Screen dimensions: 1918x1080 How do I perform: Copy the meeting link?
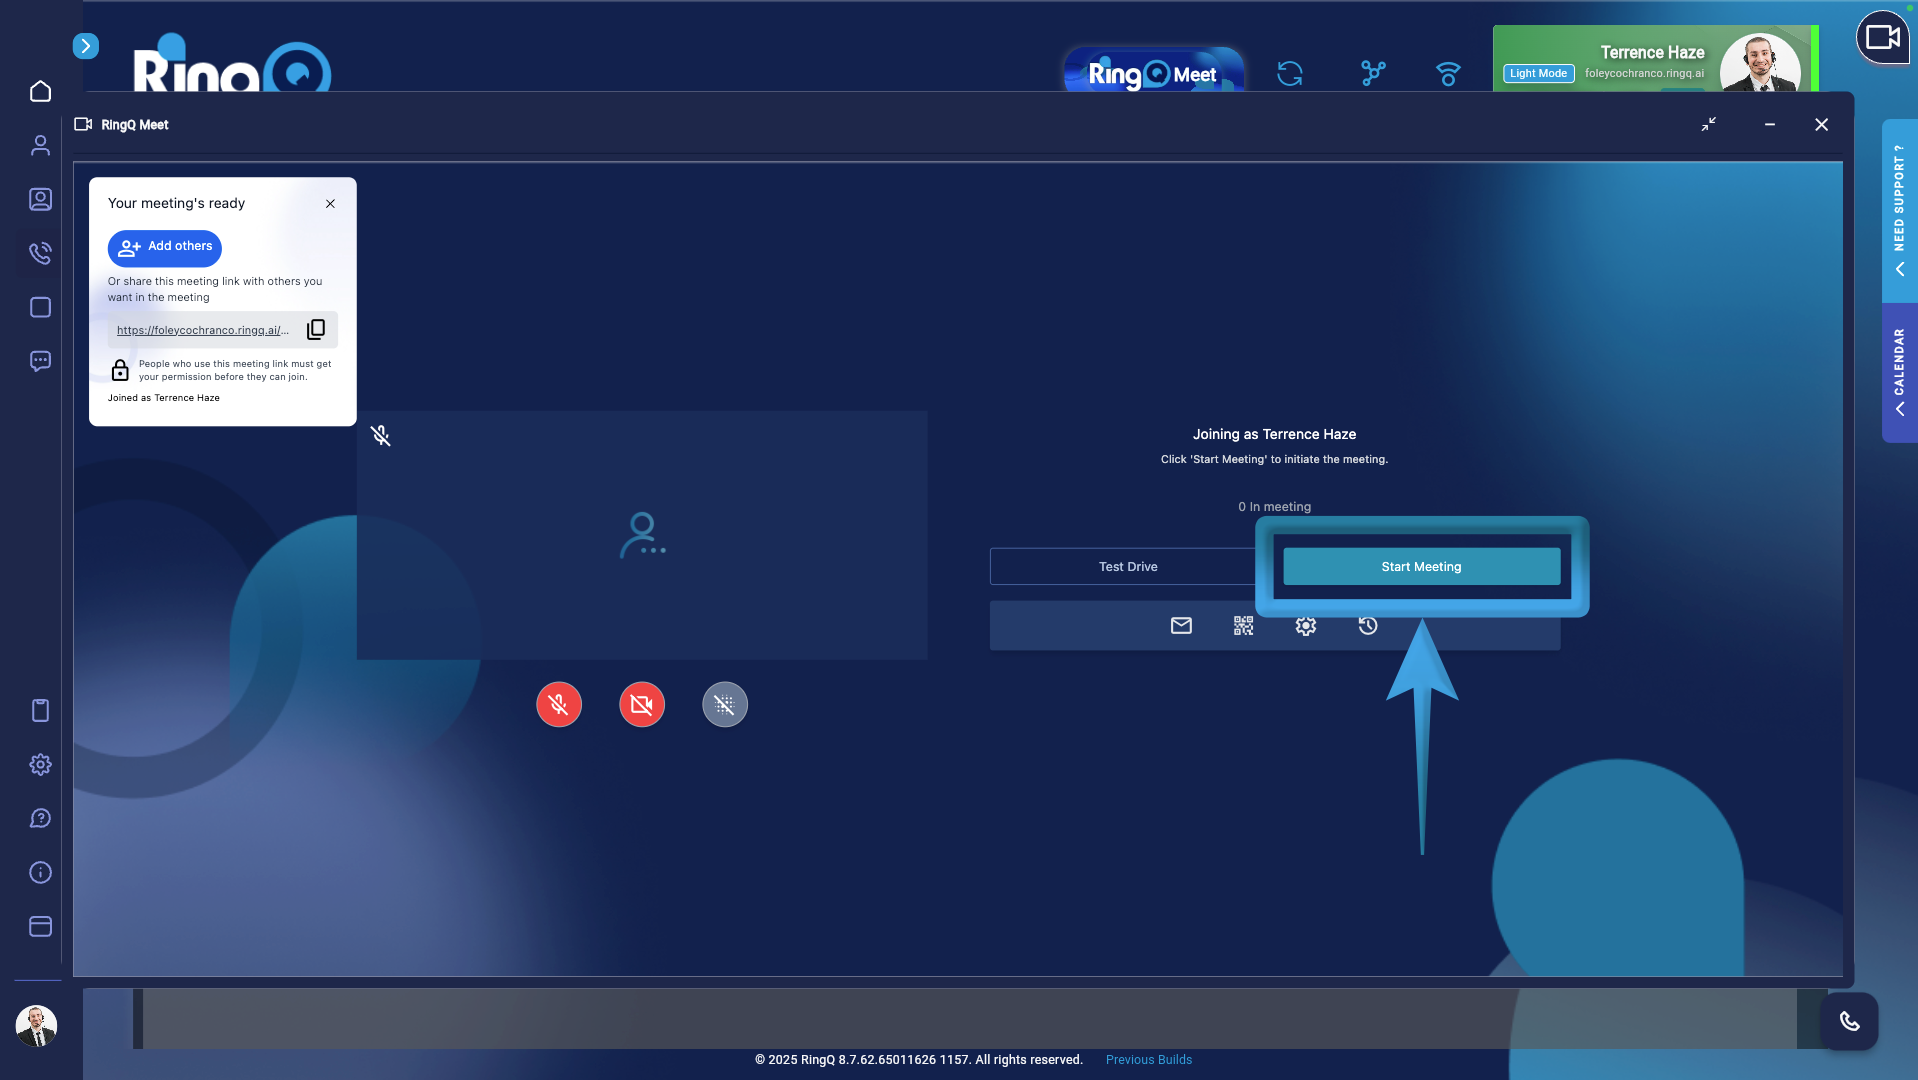(316, 330)
